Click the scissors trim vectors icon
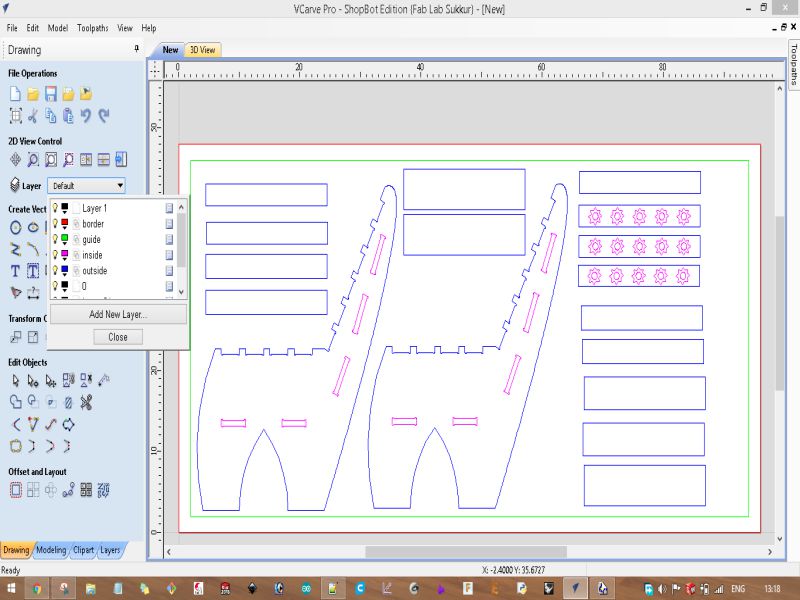800x600 pixels. pyautogui.click(x=86, y=402)
